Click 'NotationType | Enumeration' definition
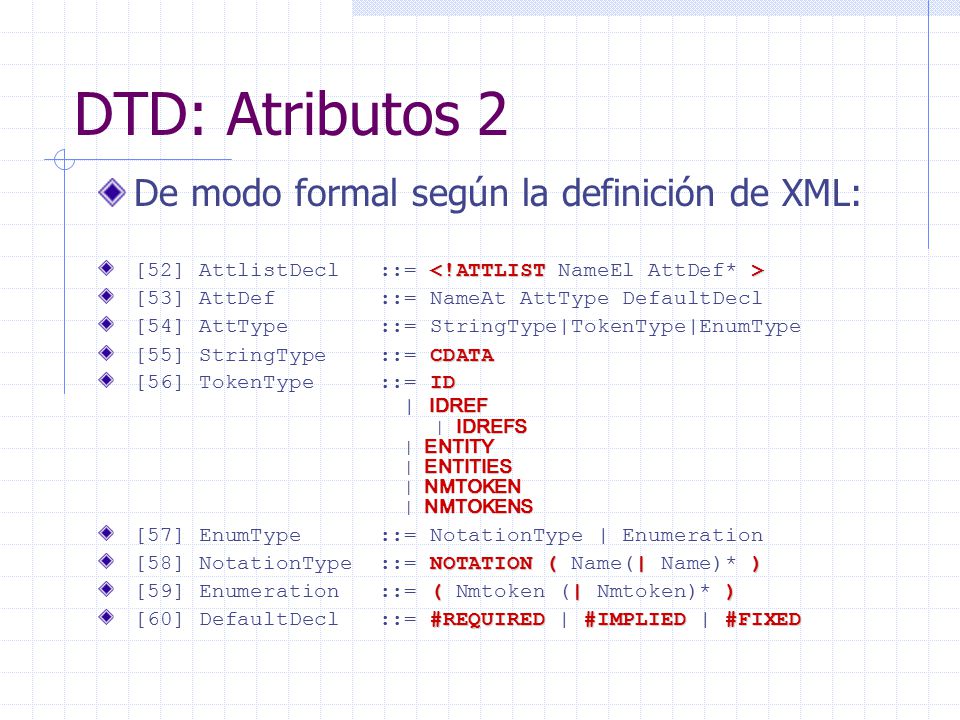Viewport: 960px width, 720px height. 596,535
